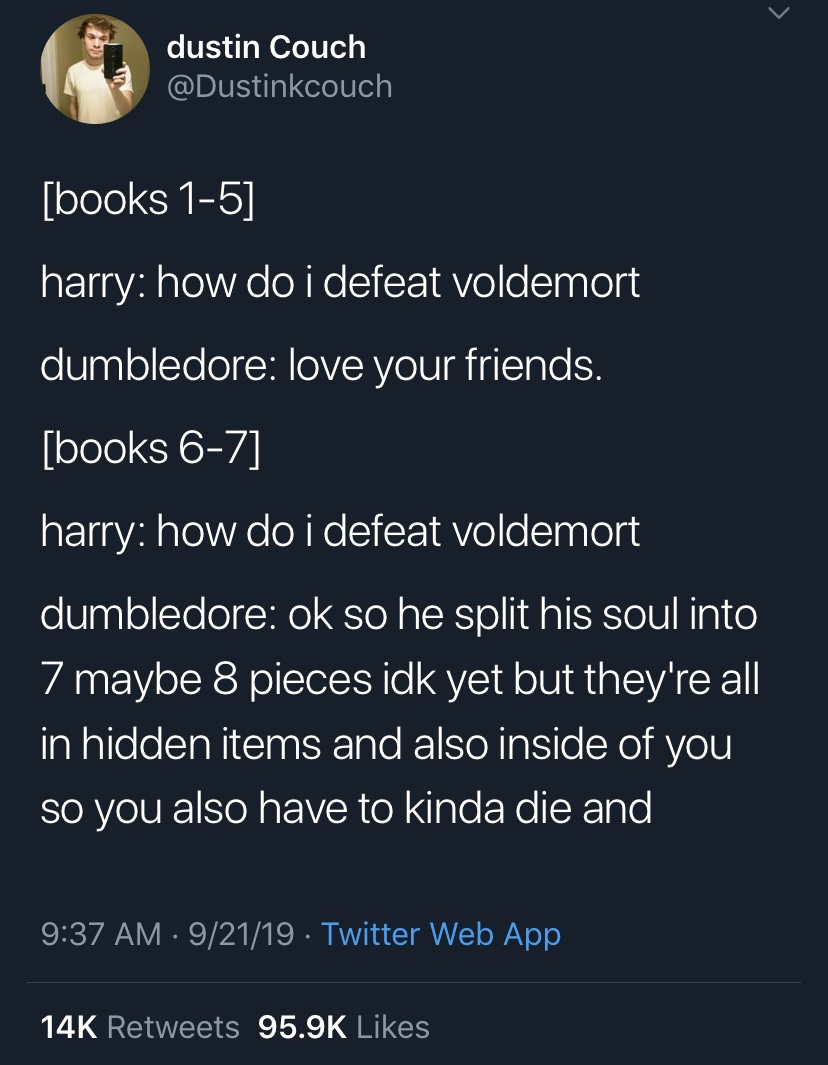Click the harry line under books 6-7
The width and height of the screenshot is (828, 1065).
coord(340,531)
